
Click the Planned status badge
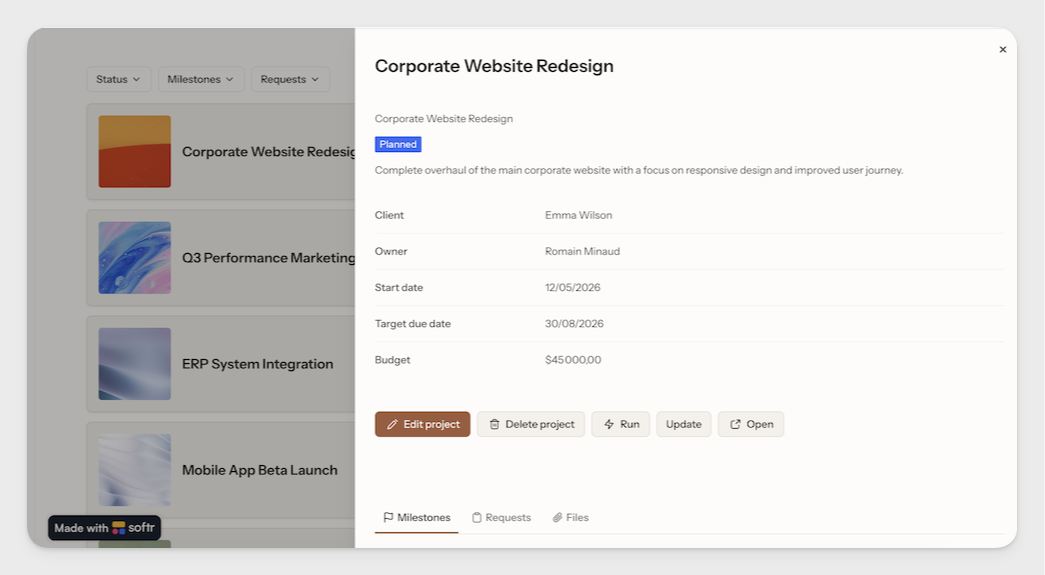[x=398, y=145]
